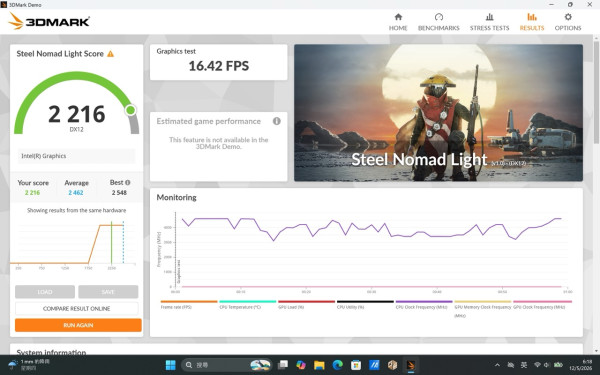Open Windows Start menu

[x=171, y=365]
